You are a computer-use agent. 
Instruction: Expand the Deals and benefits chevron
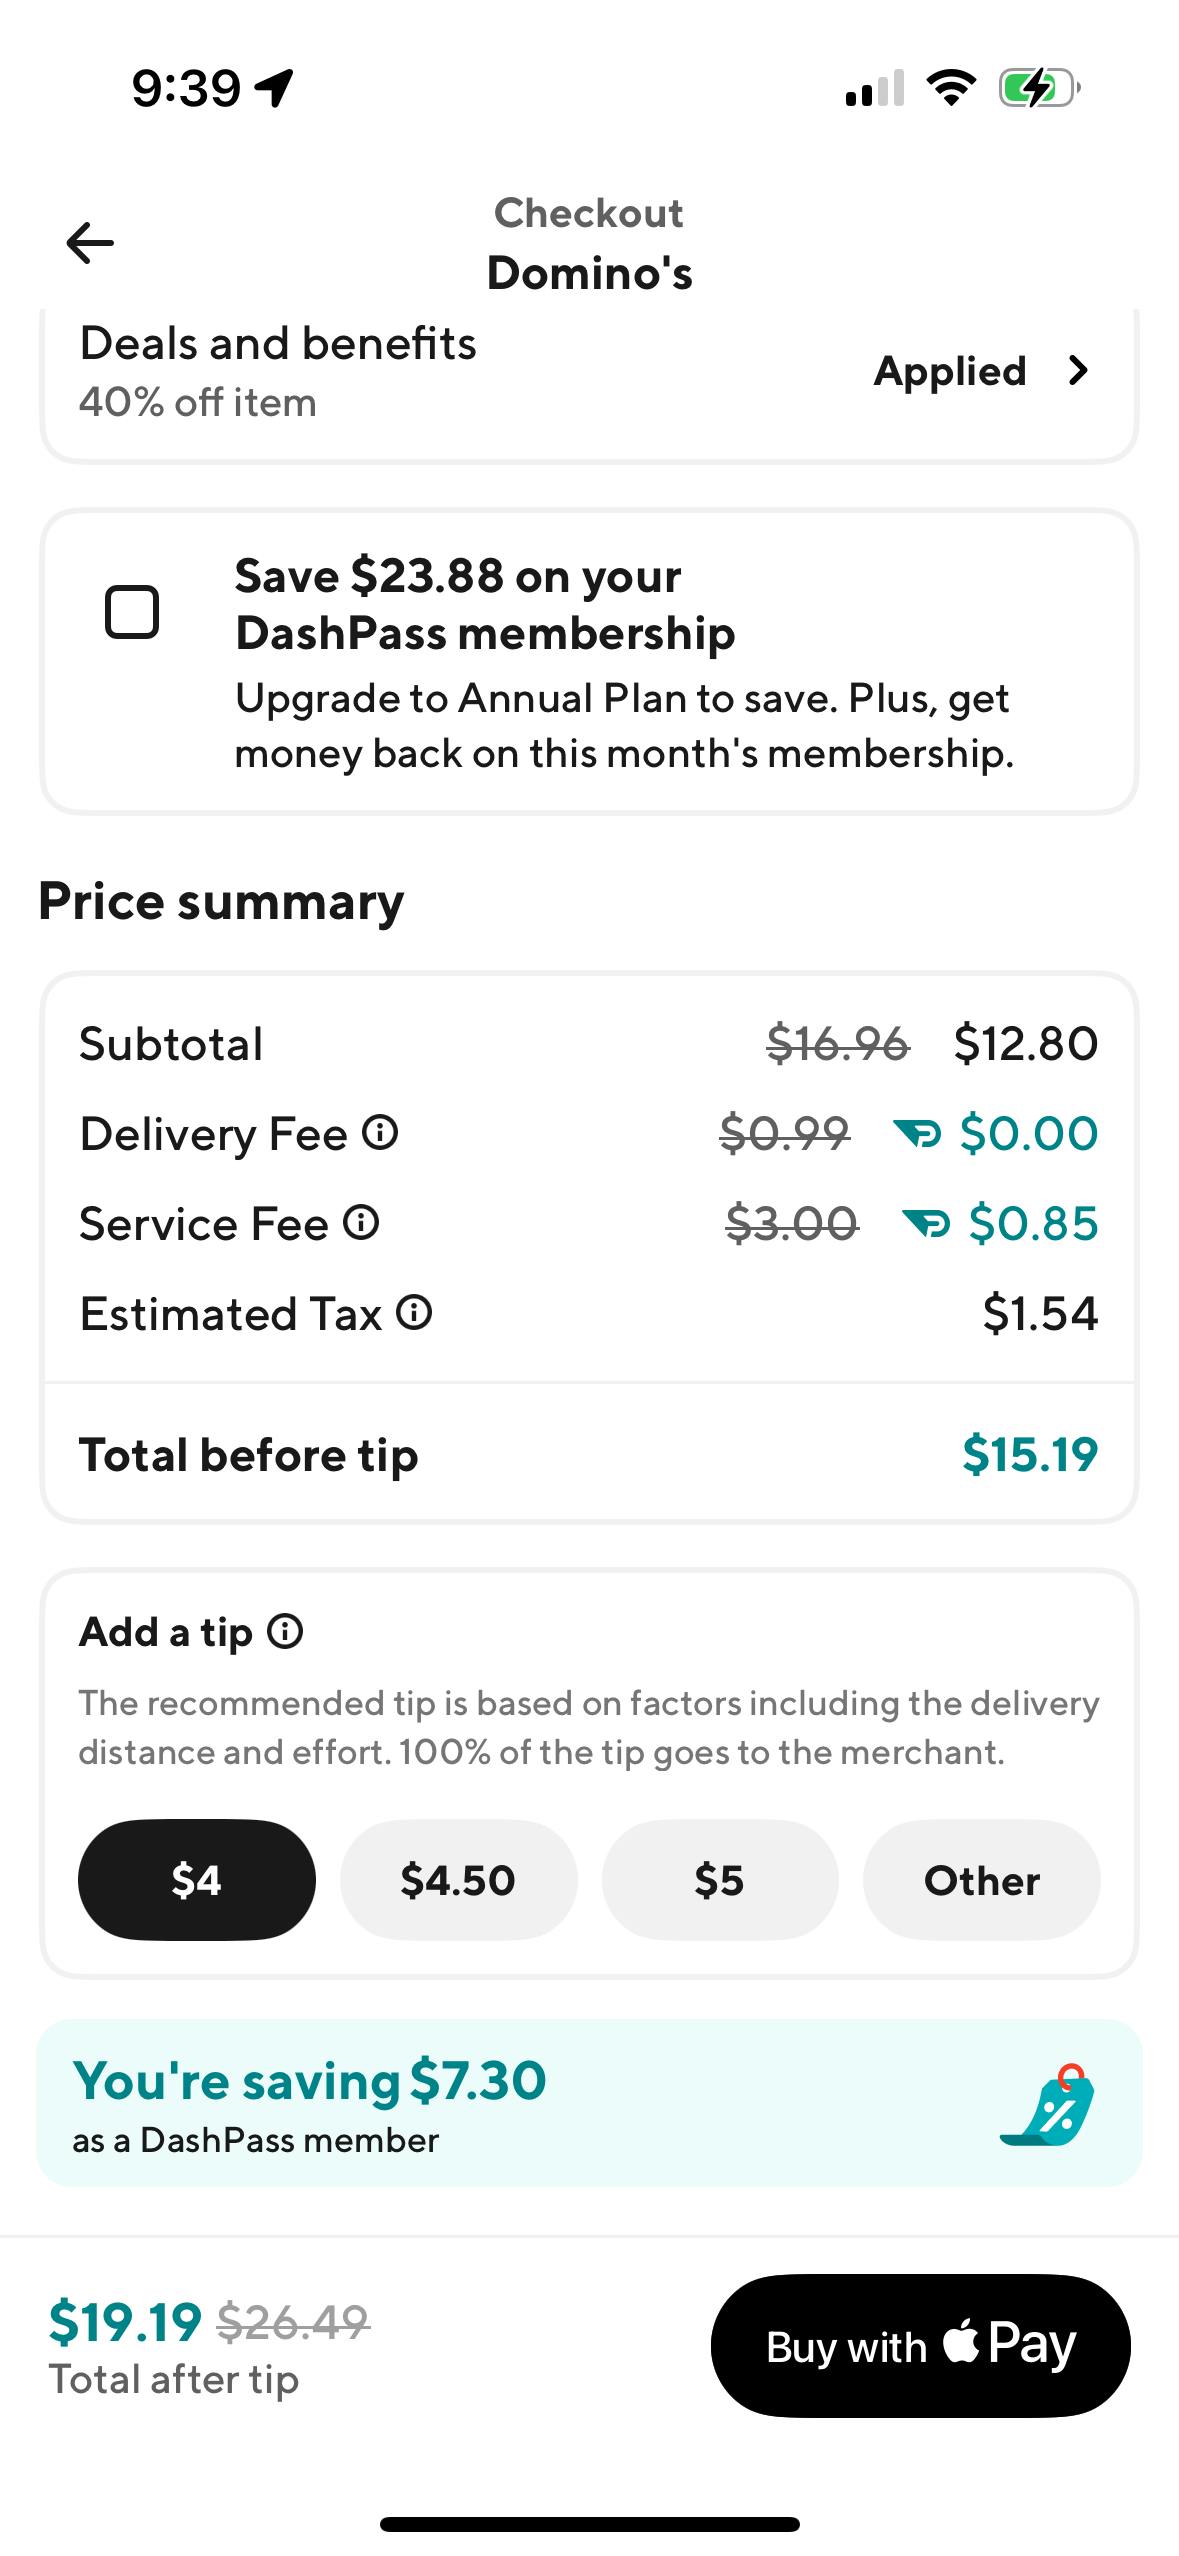[x=1078, y=371]
